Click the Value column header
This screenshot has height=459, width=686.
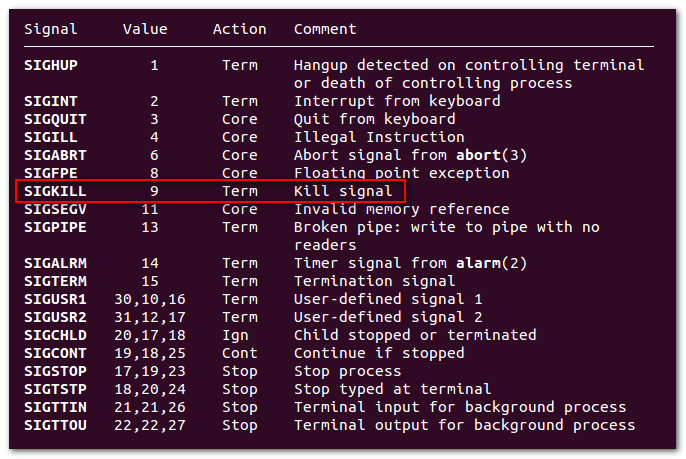click(145, 29)
